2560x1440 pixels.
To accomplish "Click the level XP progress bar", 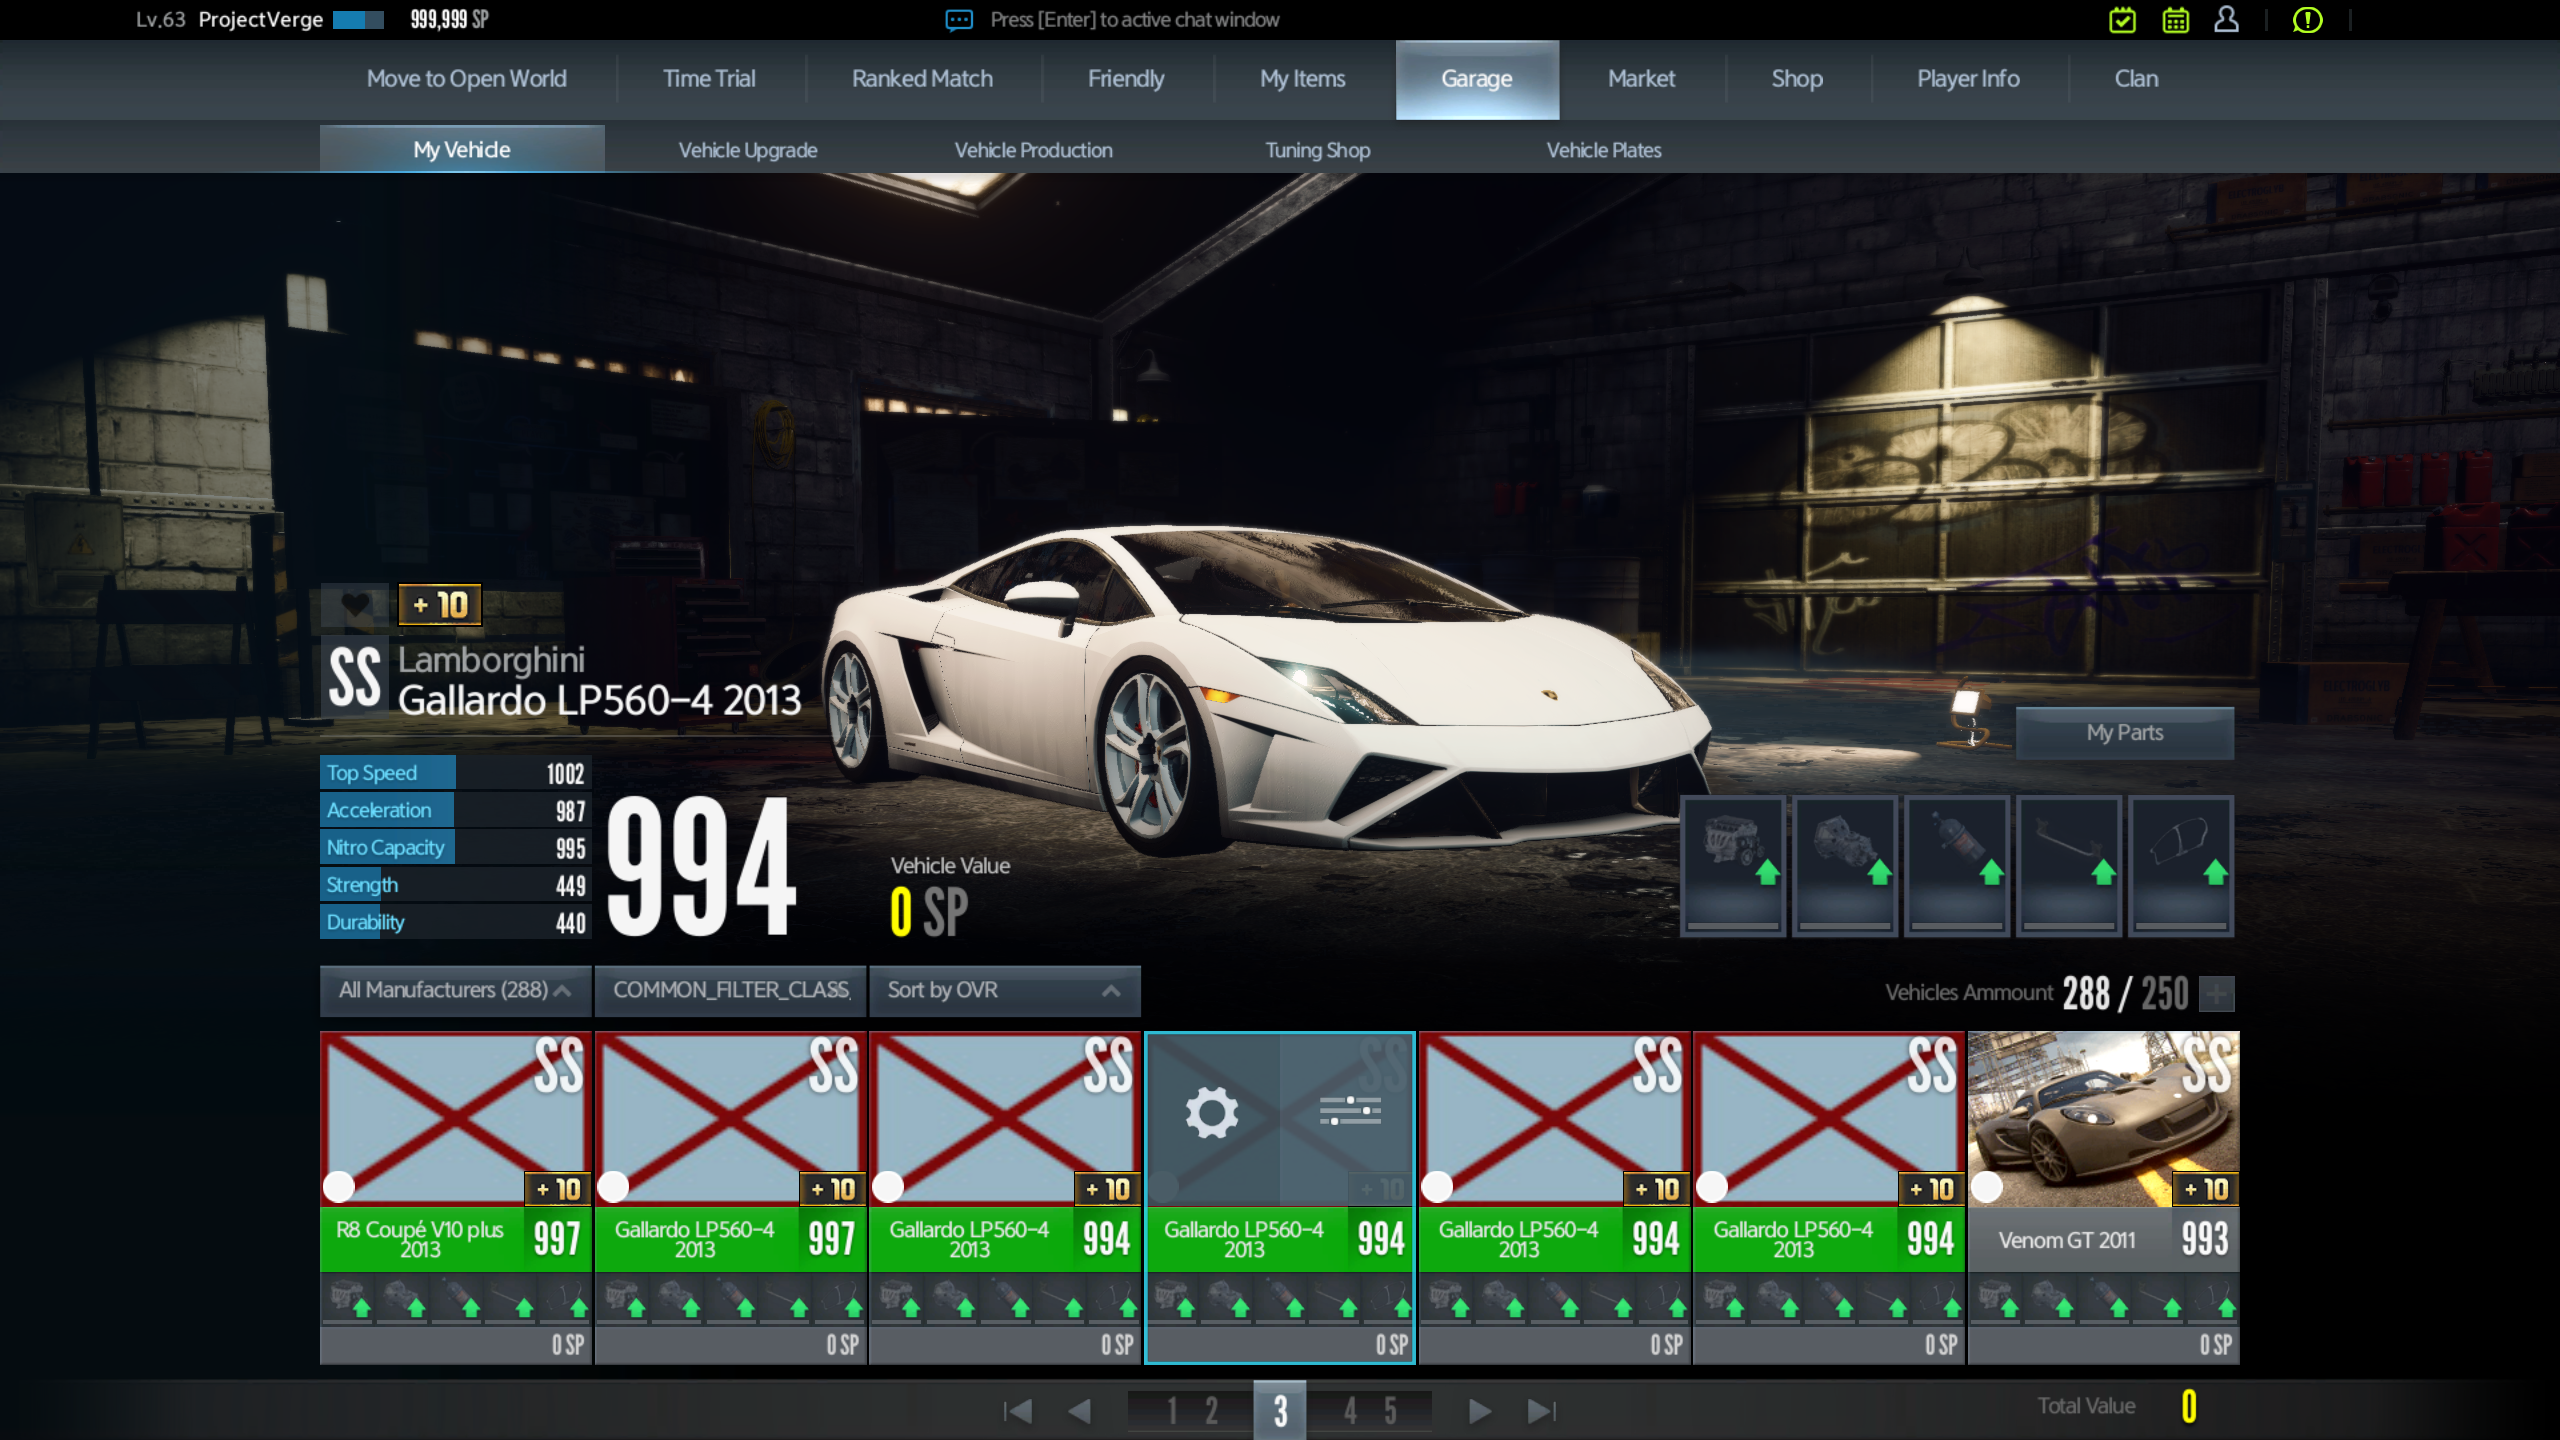I will (358, 20).
